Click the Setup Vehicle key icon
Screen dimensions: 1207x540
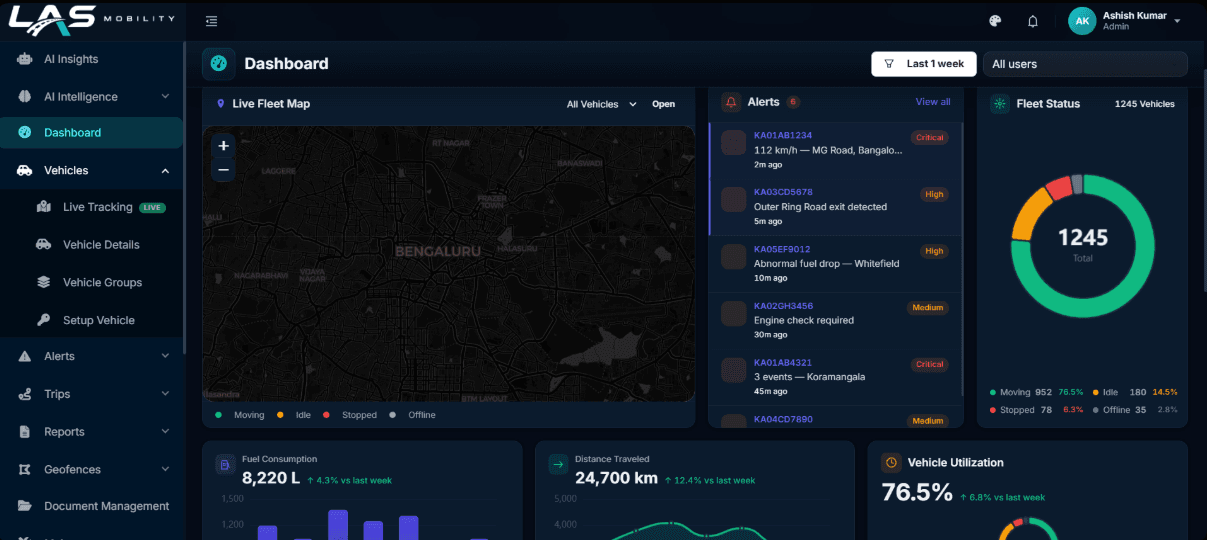point(44,321)
